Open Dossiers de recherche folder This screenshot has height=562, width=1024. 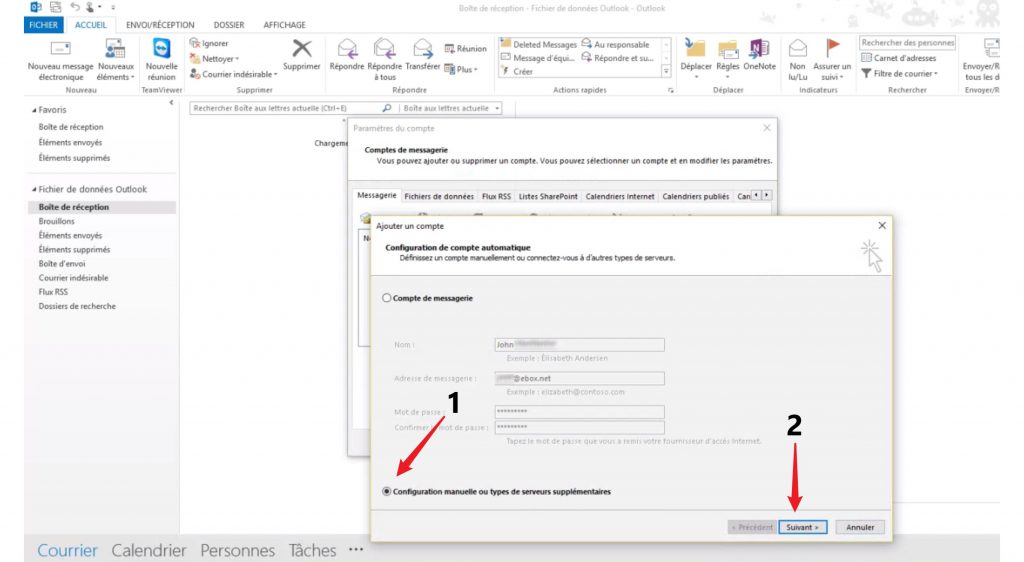[x=77, y=306]
